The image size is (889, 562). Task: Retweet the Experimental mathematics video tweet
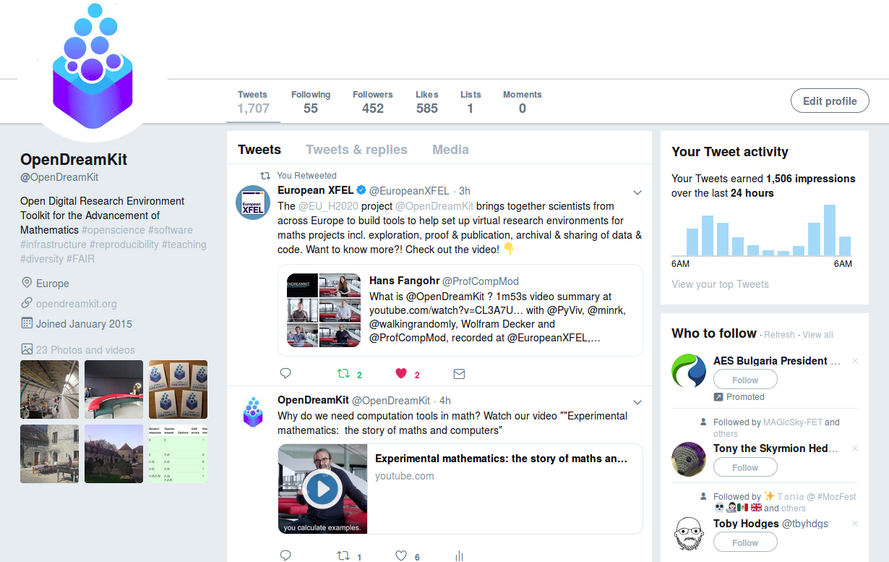pos(343,555)
